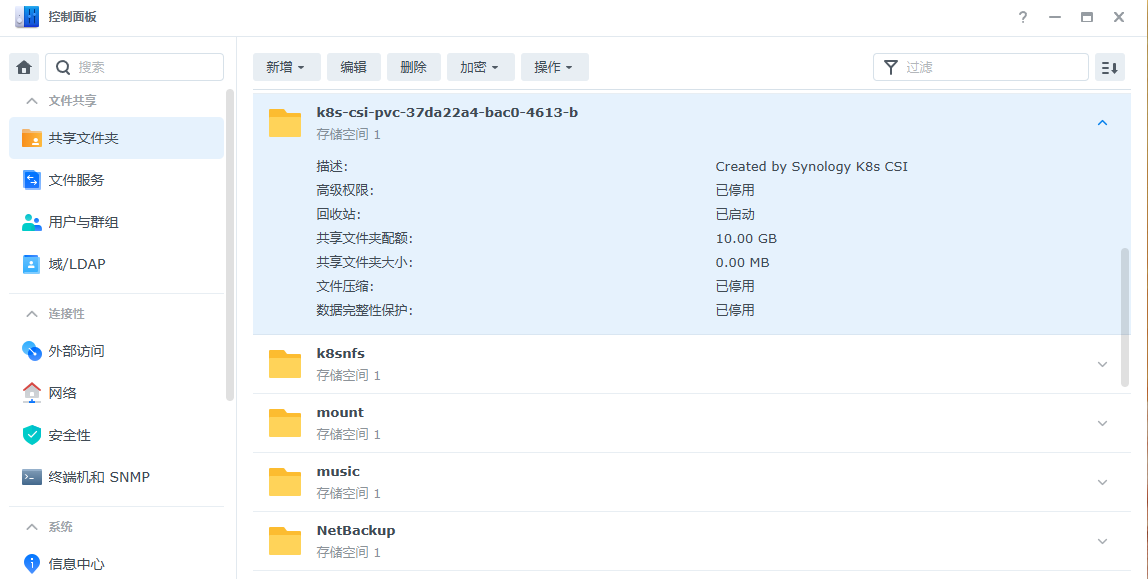Screen dimensions: 1148x579
Task: Open 网络 in the sidebar
Action: tap(116, 393)
